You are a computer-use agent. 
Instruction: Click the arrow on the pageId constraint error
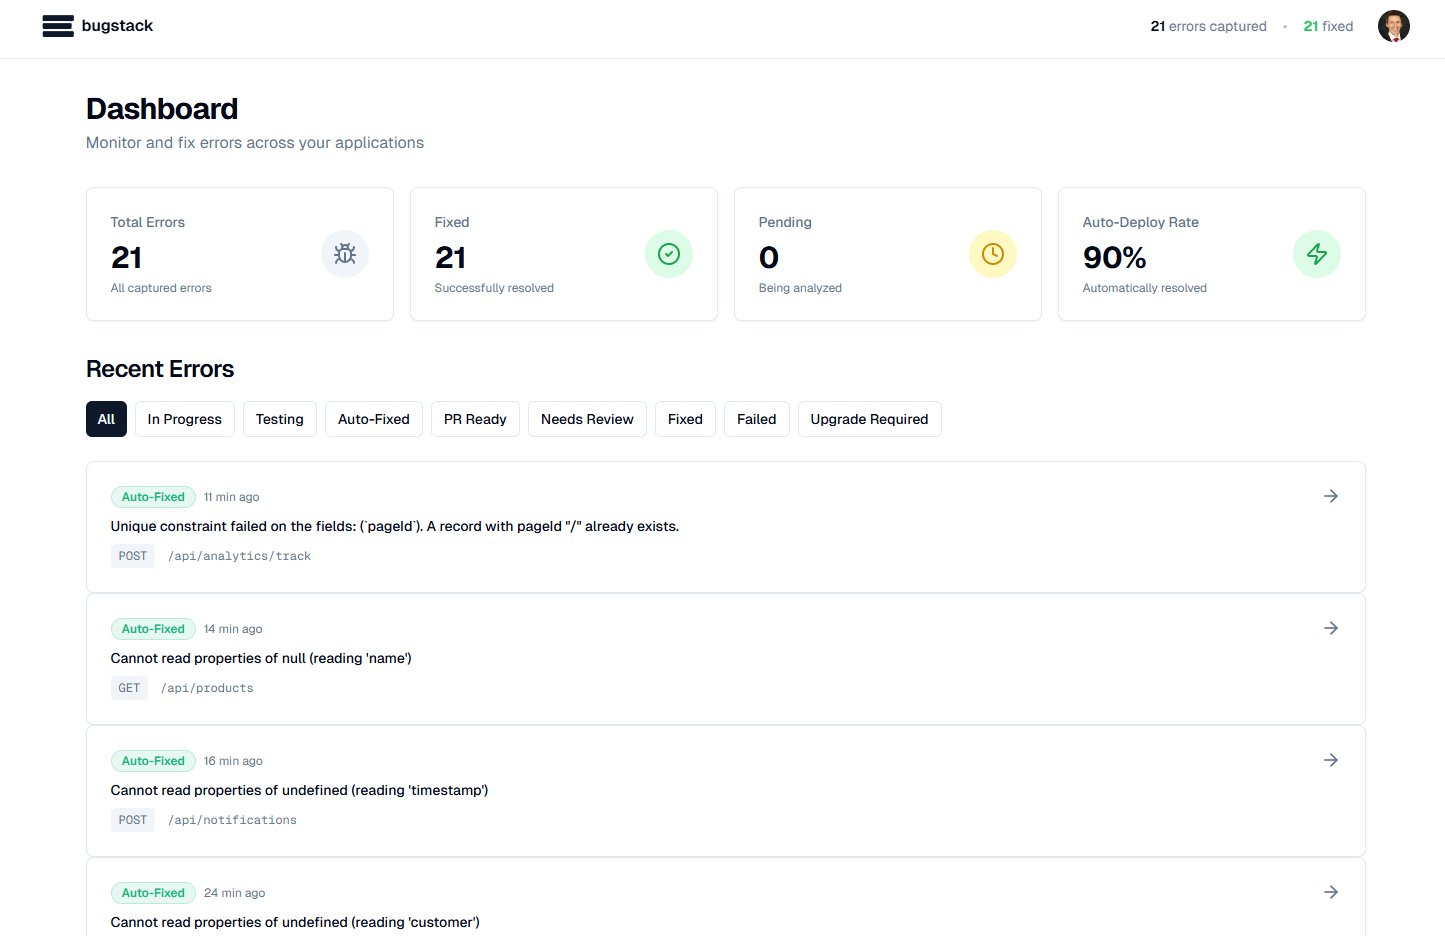tap(1330, 495)
